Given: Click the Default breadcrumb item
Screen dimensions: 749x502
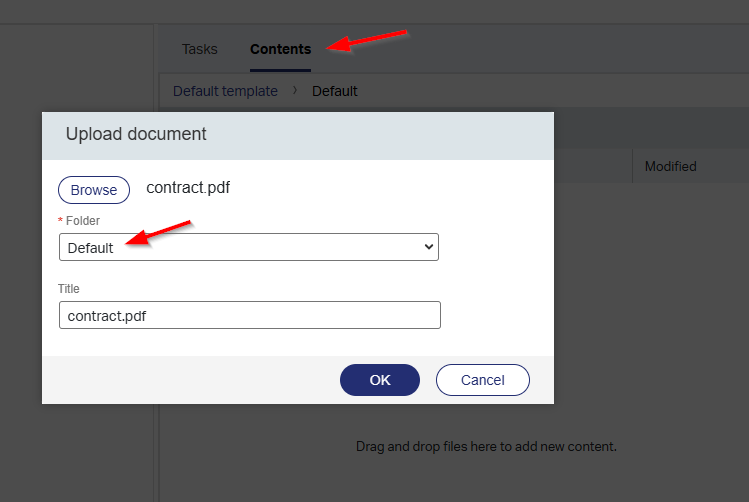Looking at the screenshot, I should pos(334,91).
